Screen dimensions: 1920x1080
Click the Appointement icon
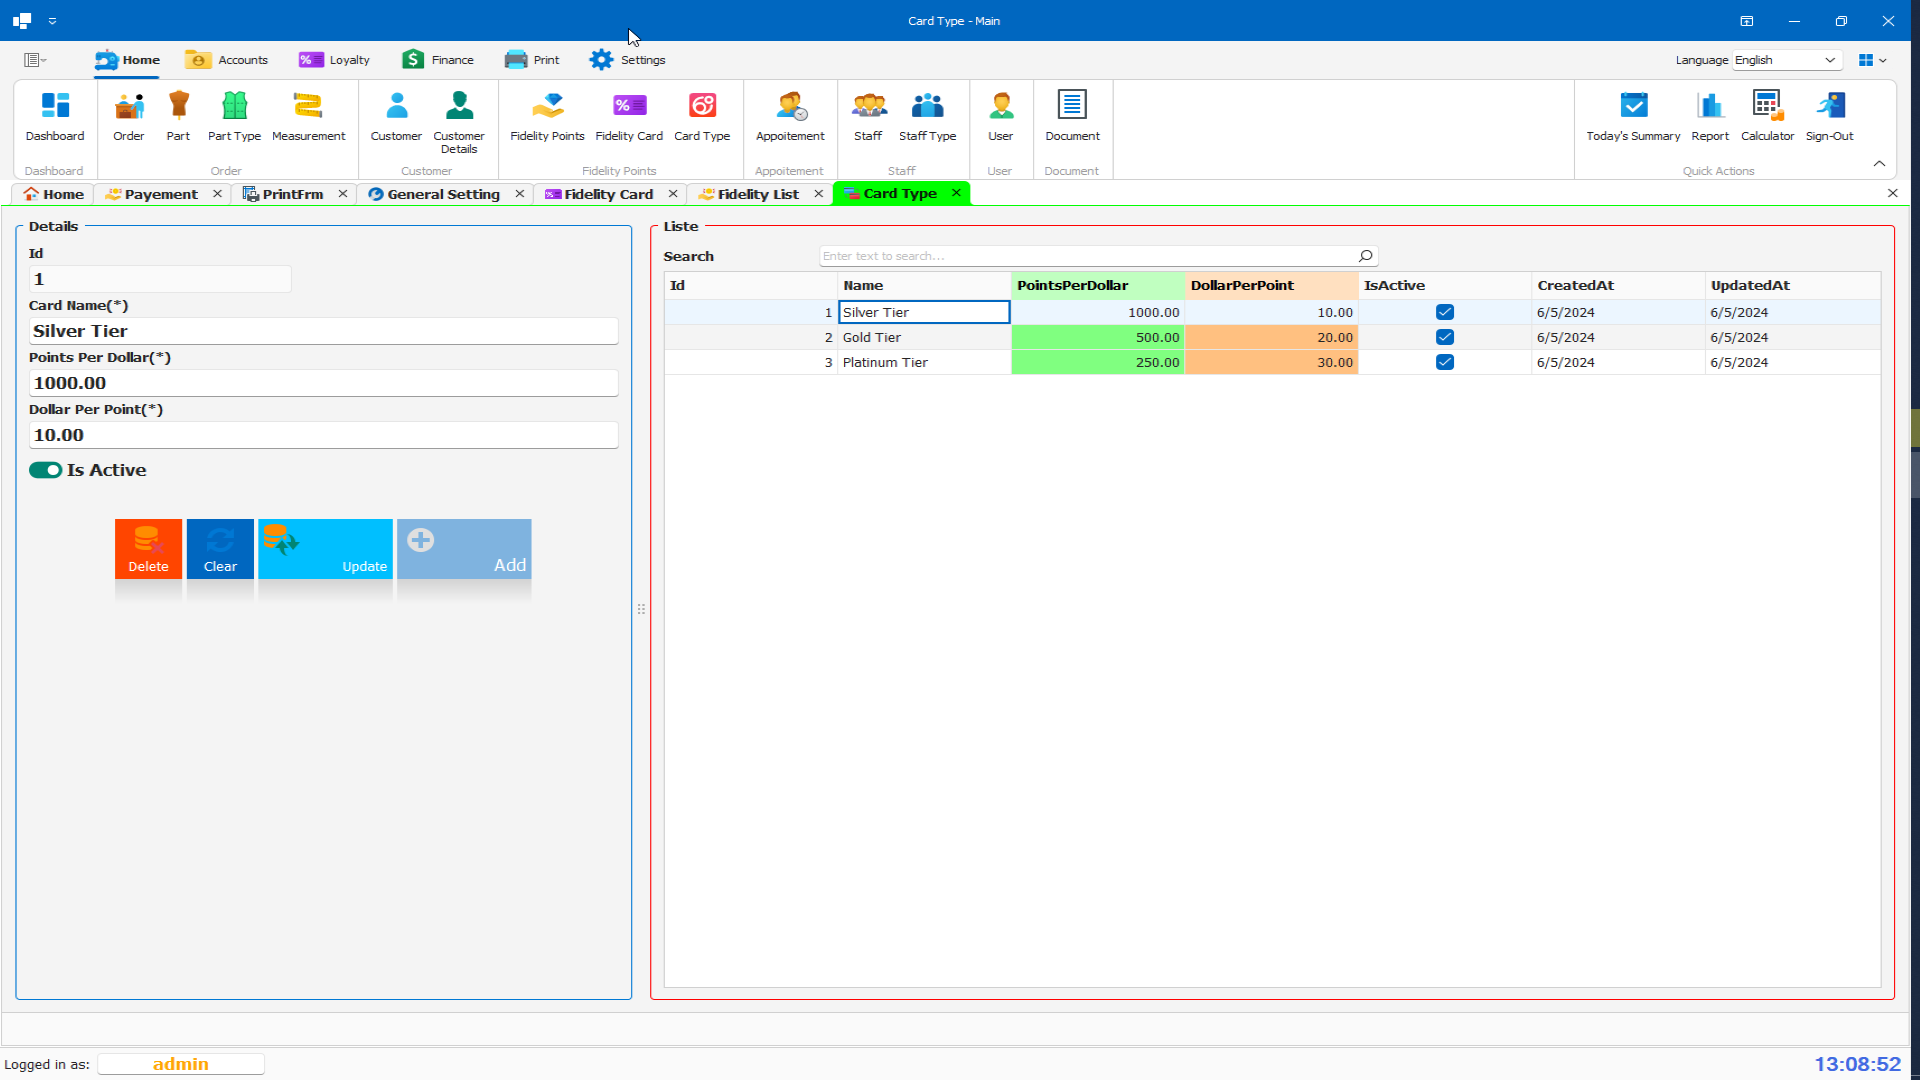(x=789, y=117)
